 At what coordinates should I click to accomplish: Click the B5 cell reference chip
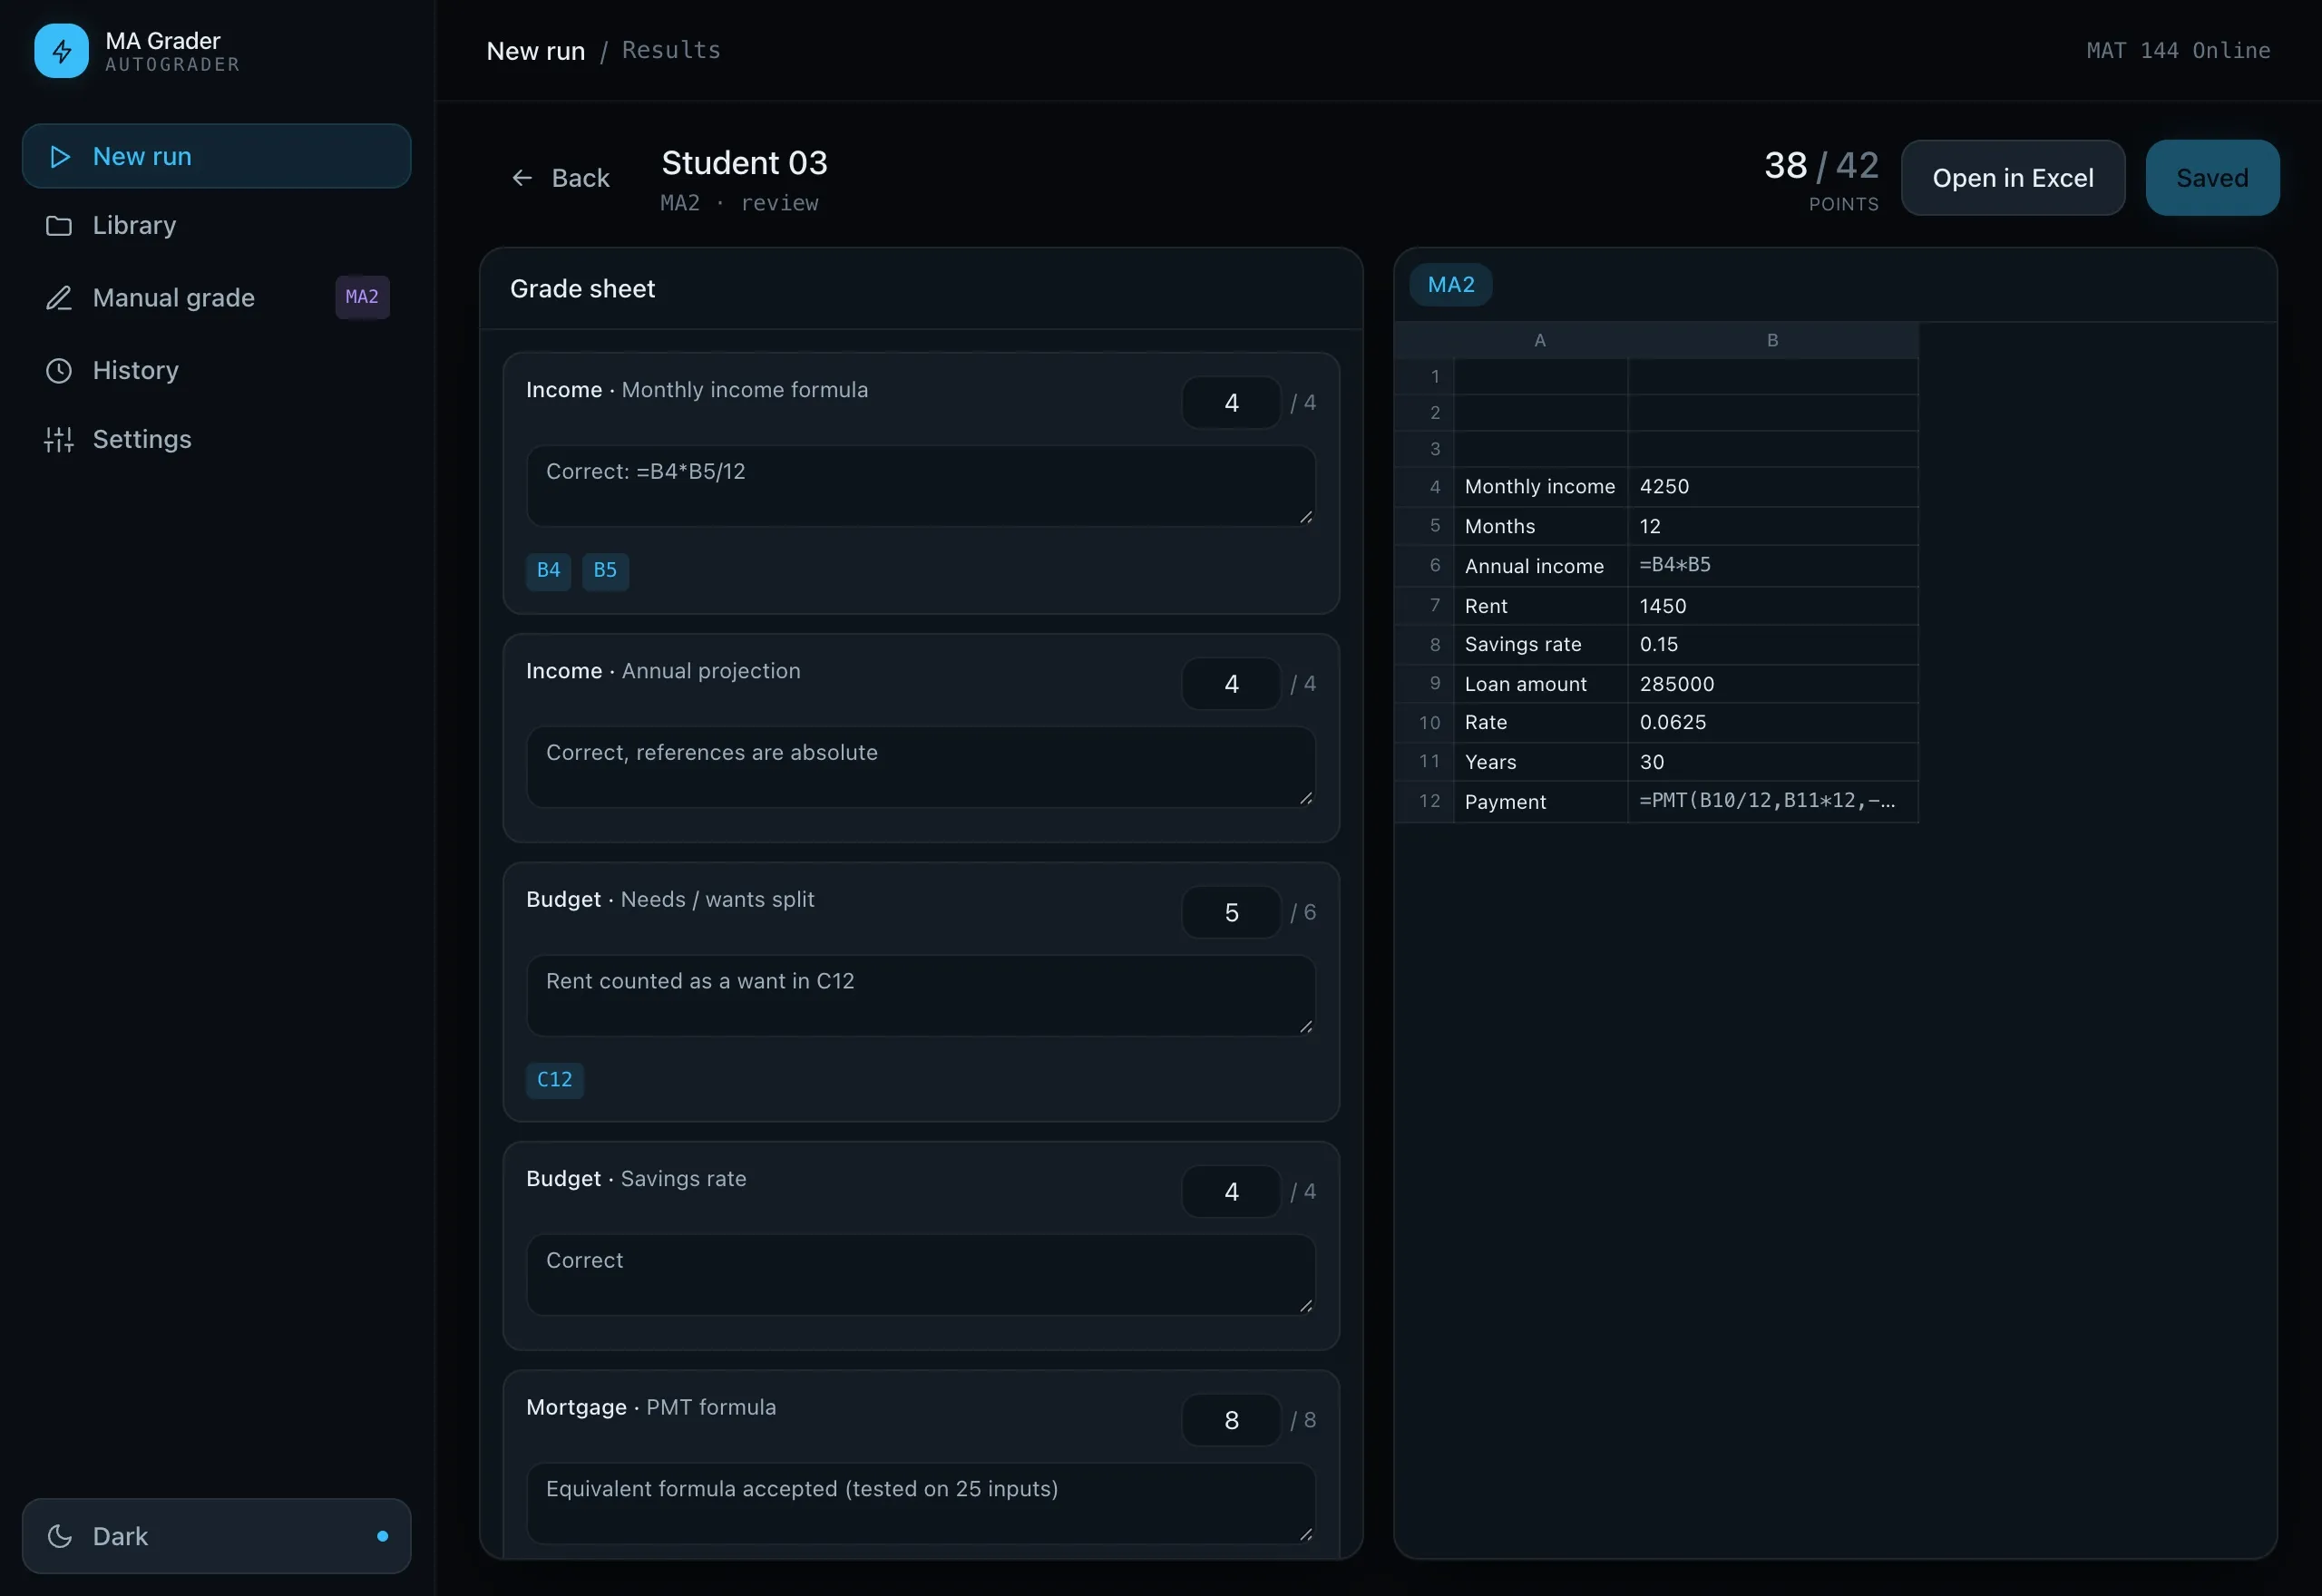coord(605,571)
